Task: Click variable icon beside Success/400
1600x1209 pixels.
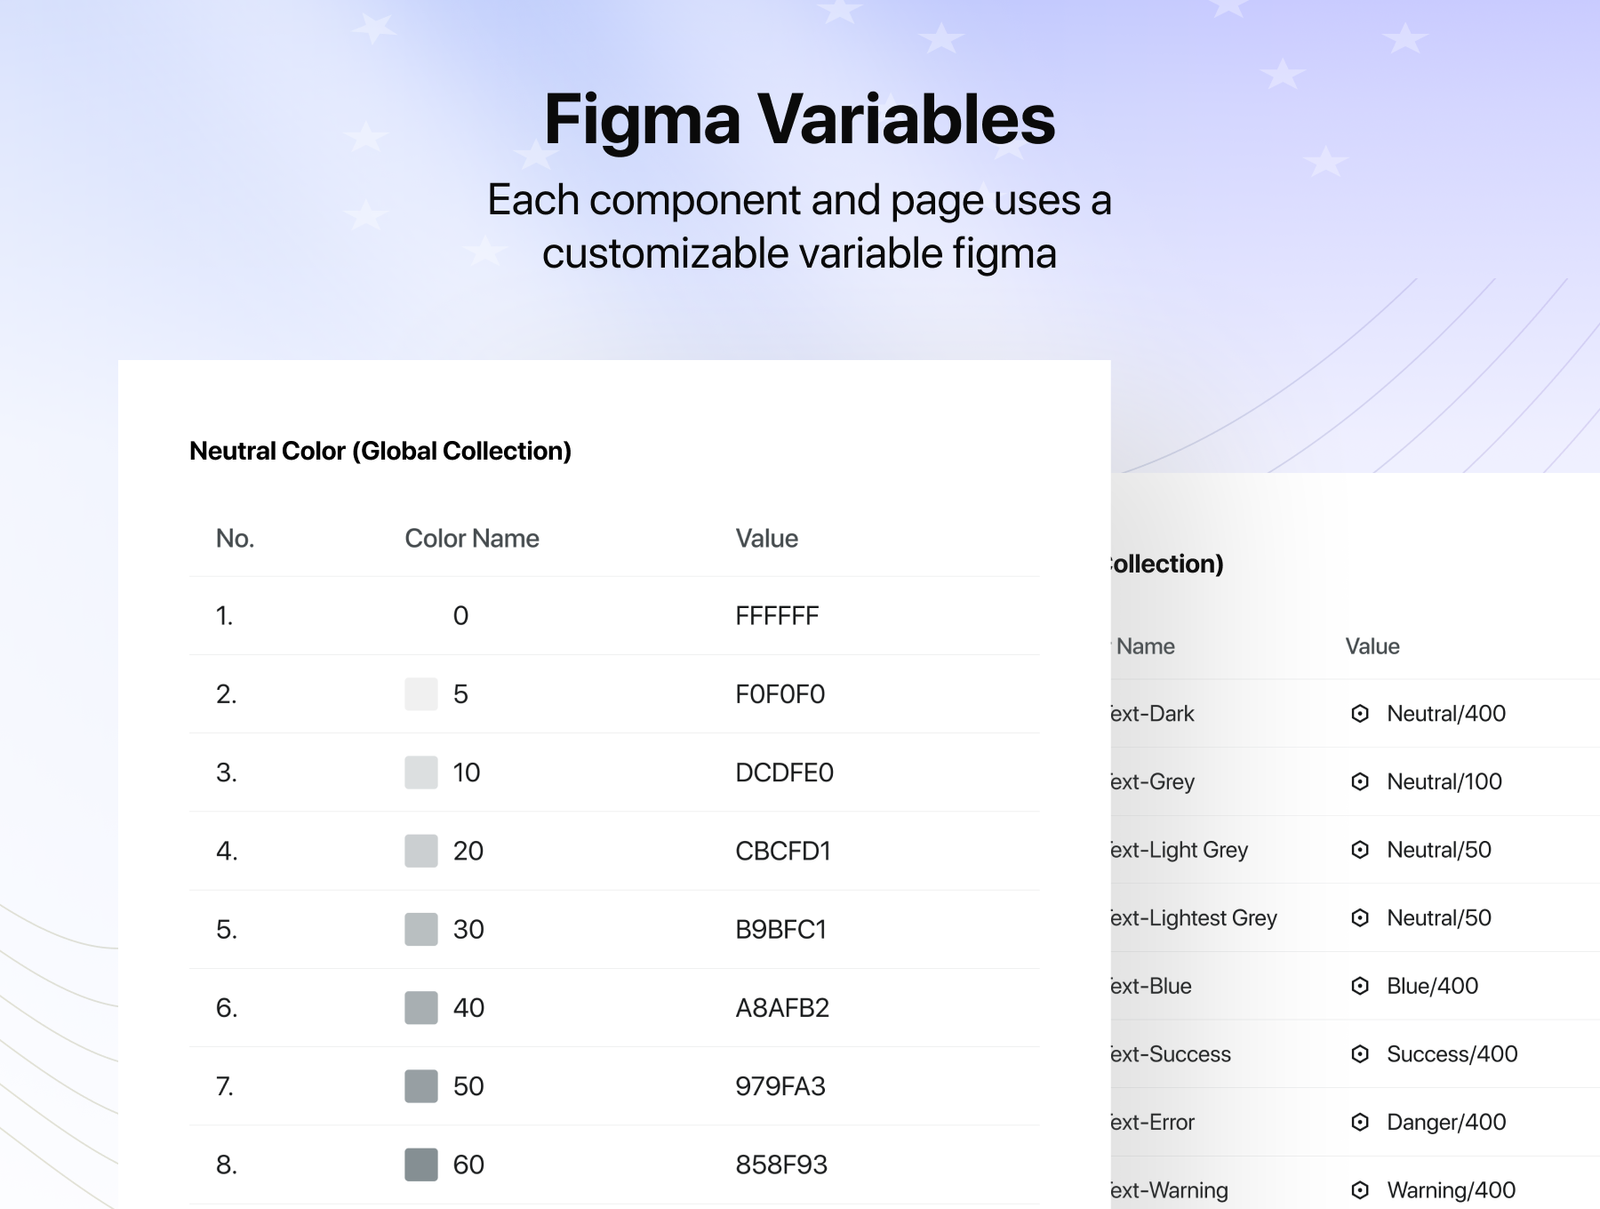Action: (1360, 1054)
